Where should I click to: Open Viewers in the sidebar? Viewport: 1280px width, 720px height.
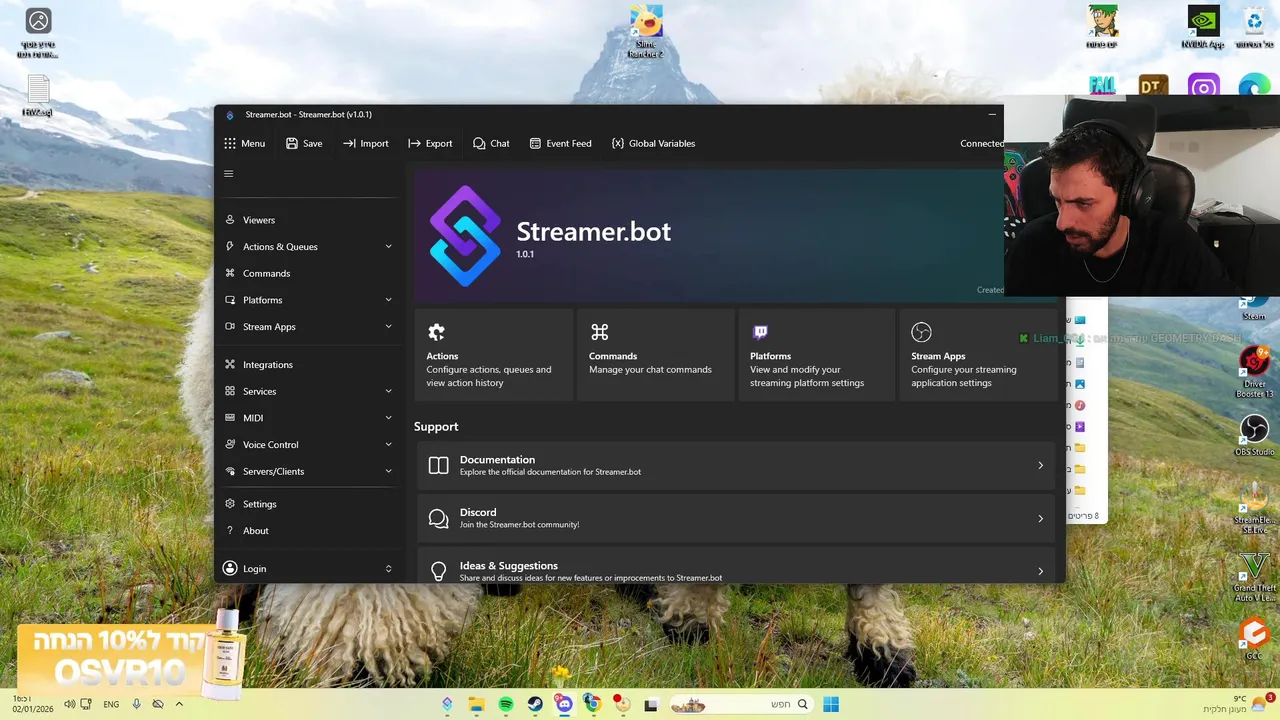pyautogui.click(x=309, y=220)
